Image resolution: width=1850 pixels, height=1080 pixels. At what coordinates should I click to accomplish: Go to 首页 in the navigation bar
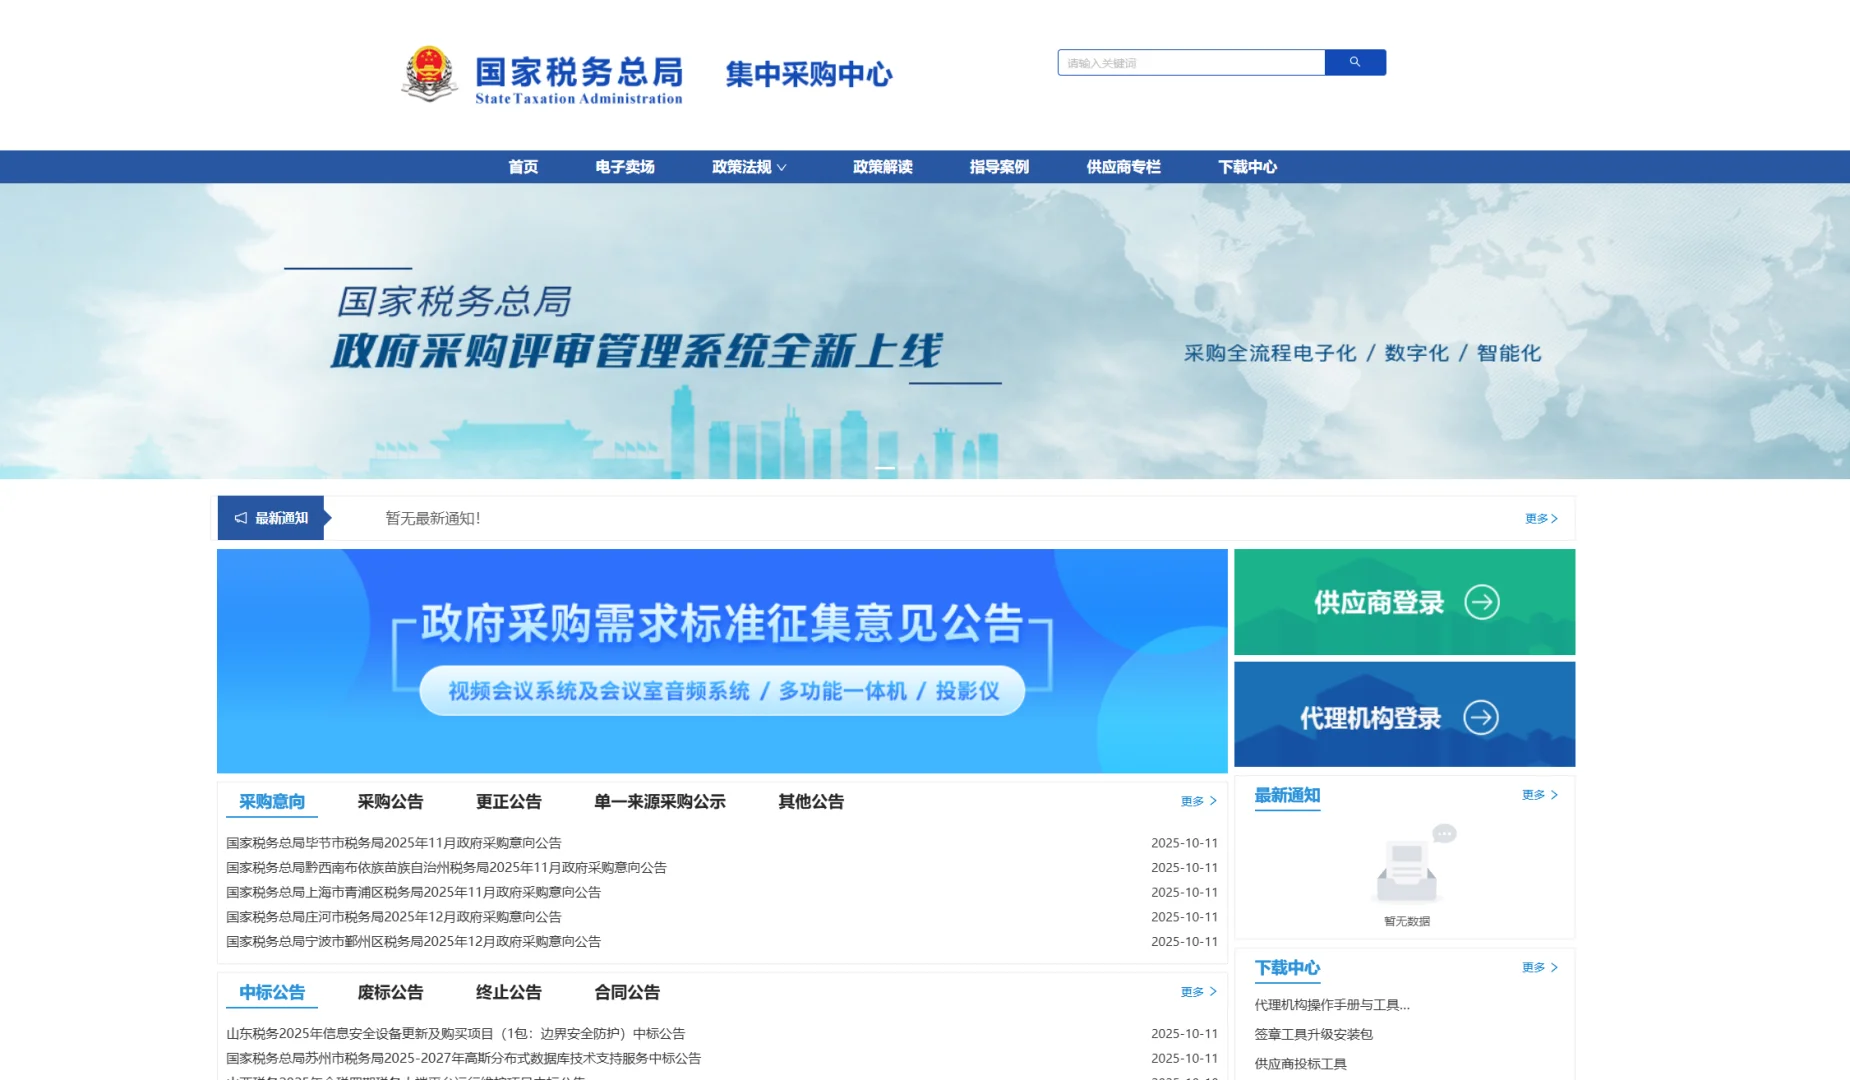523,167
